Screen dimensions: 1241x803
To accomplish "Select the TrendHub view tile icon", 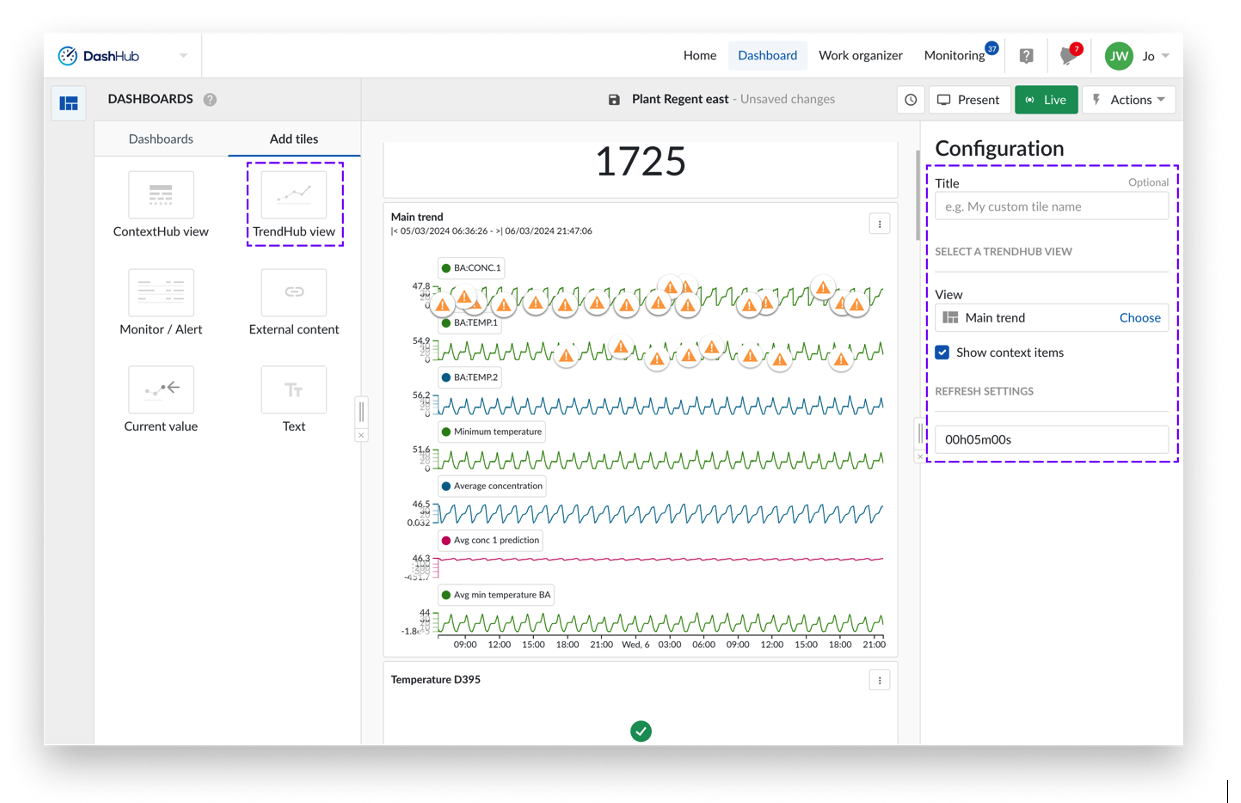I will click(294, 196).
